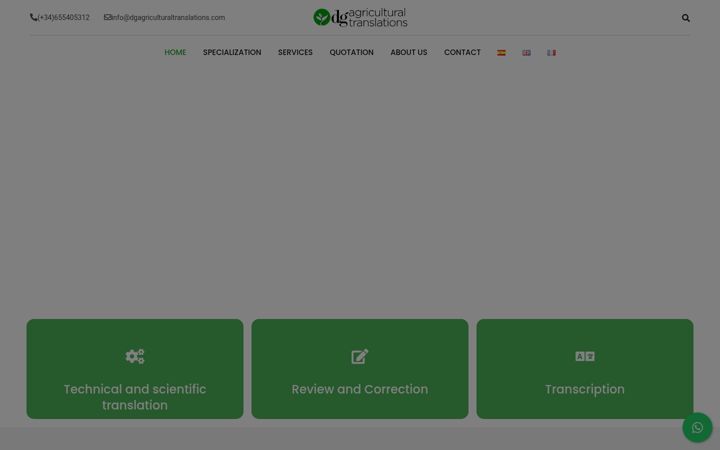The height and width of the screenshot is (450, 720).
Task: Open the QUOTATION menu item
Action: [x=351, y=52]
